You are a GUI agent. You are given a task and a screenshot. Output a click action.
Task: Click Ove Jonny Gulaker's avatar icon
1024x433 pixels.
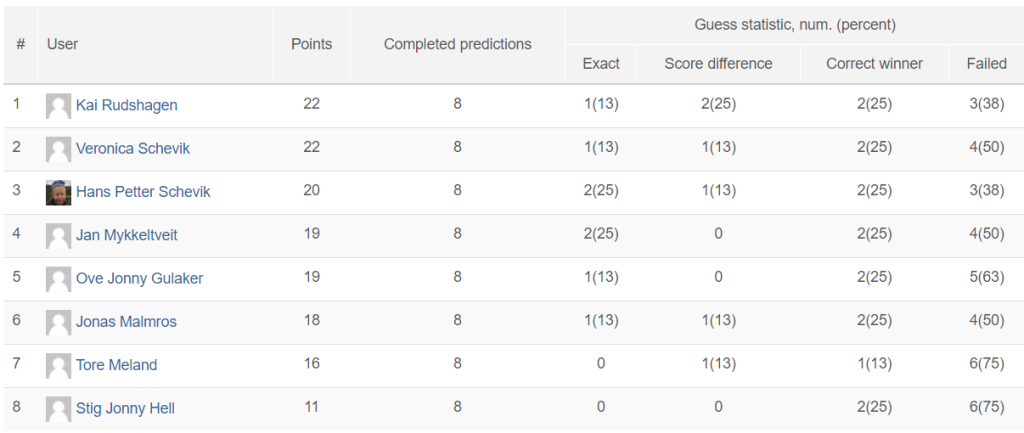(x=58, y=279)
